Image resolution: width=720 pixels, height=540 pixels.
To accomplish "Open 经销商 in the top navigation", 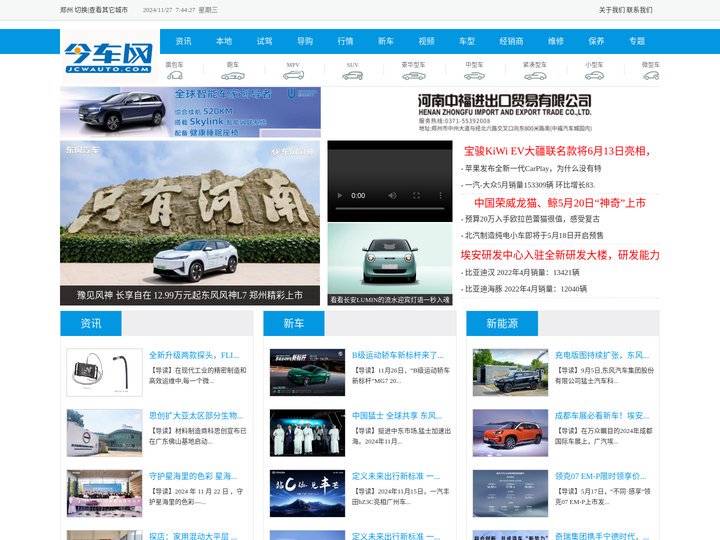I will [x=512, y=41].
